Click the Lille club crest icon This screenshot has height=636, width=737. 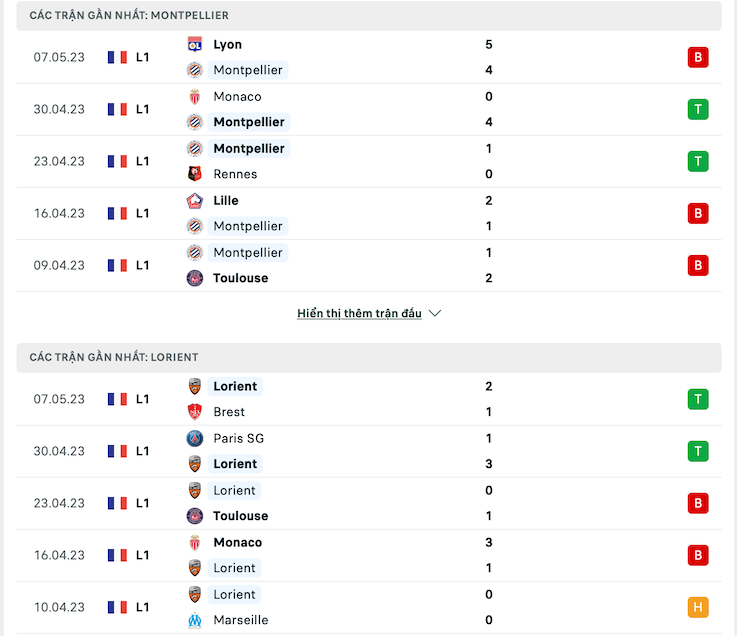[195, 201]
